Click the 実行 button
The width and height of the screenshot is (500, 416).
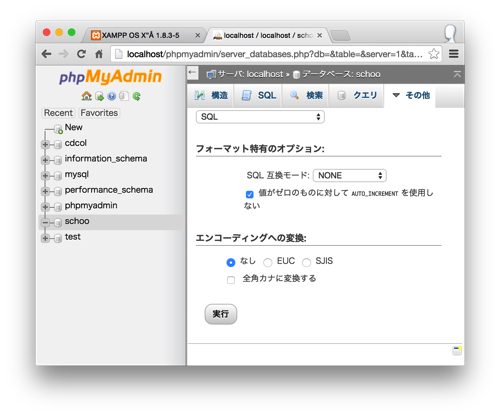221,314
